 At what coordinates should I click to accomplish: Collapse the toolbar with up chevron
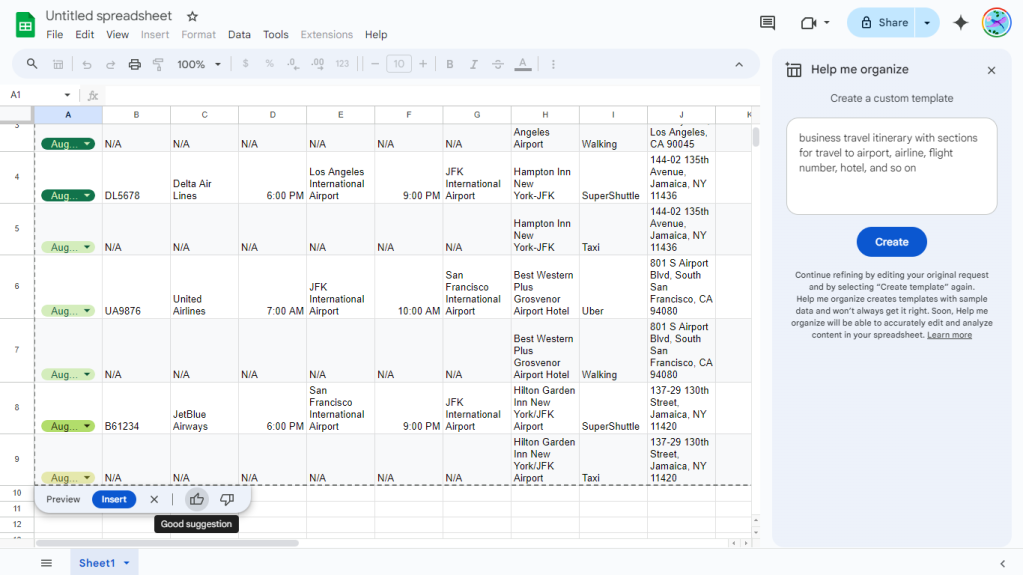739,65
